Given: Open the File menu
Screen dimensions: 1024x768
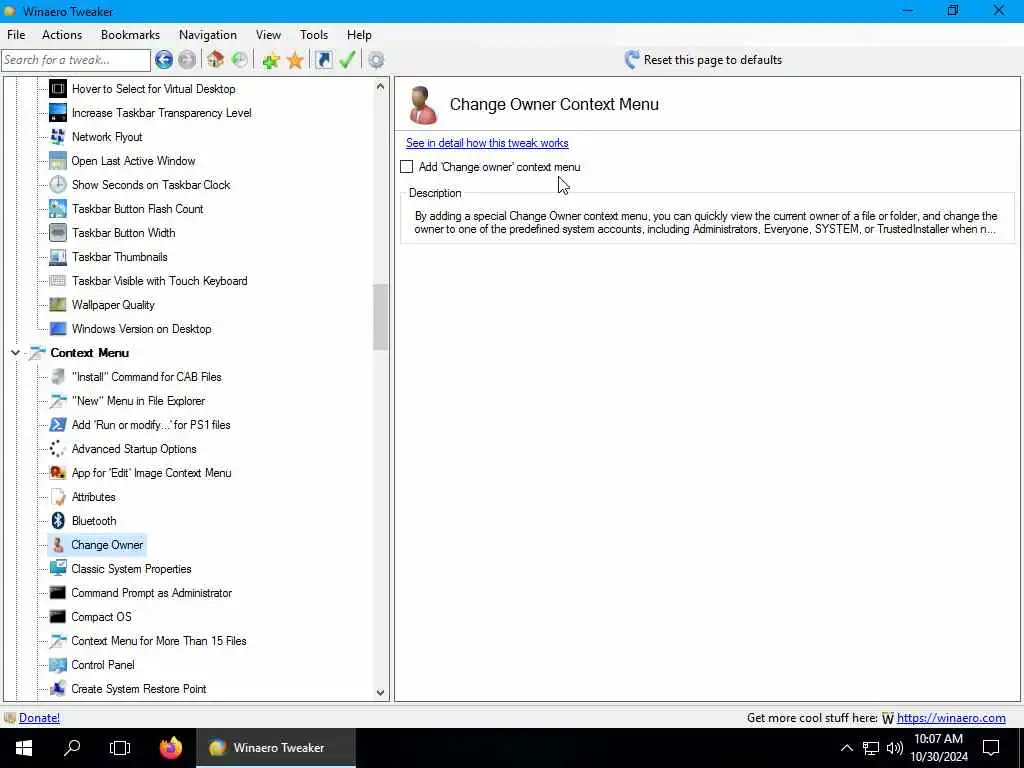Looking at the screenshot, I should (x=16, y=35).
